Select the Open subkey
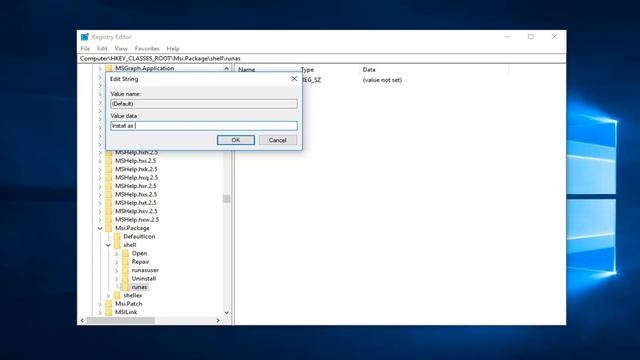Screen dimensions: 640x360 (139, 253)
